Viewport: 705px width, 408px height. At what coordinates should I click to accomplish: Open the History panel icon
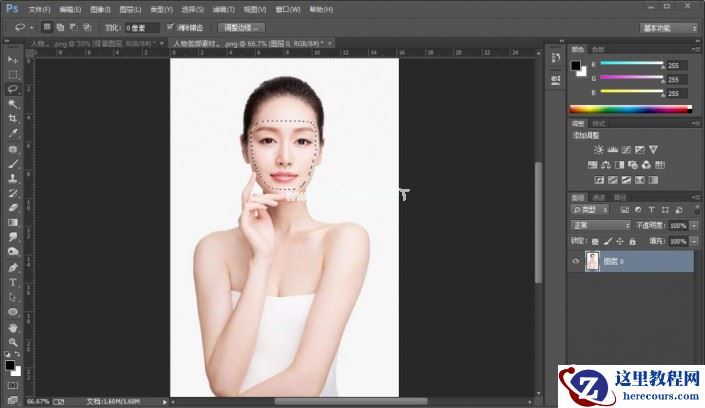556,58
